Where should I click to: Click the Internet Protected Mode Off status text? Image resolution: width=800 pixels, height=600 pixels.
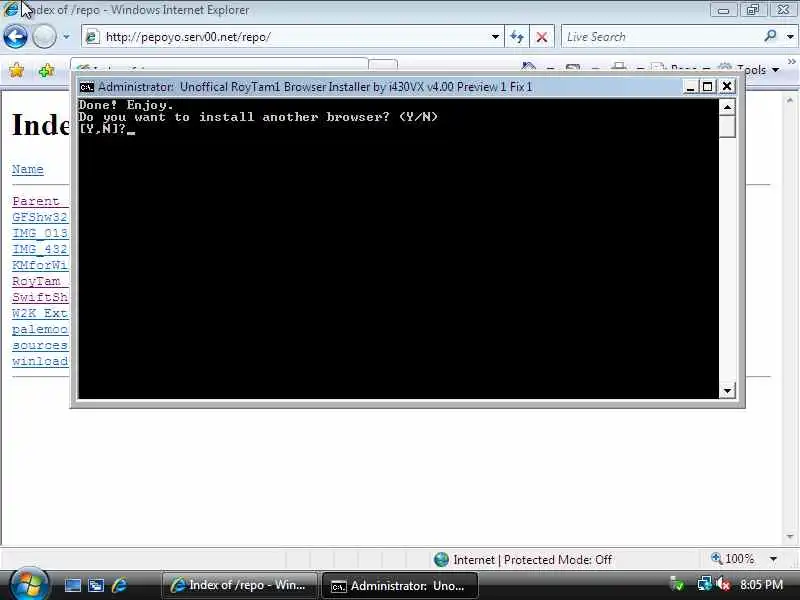pos(533,560)
